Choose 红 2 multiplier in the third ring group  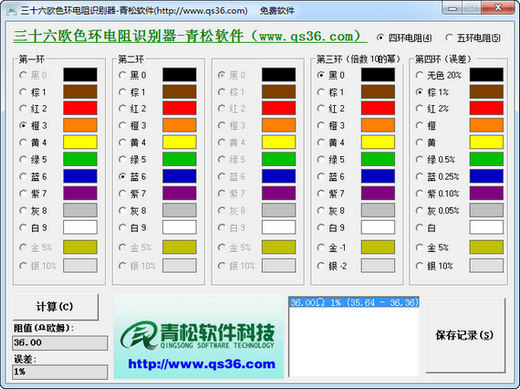point(331,109)
